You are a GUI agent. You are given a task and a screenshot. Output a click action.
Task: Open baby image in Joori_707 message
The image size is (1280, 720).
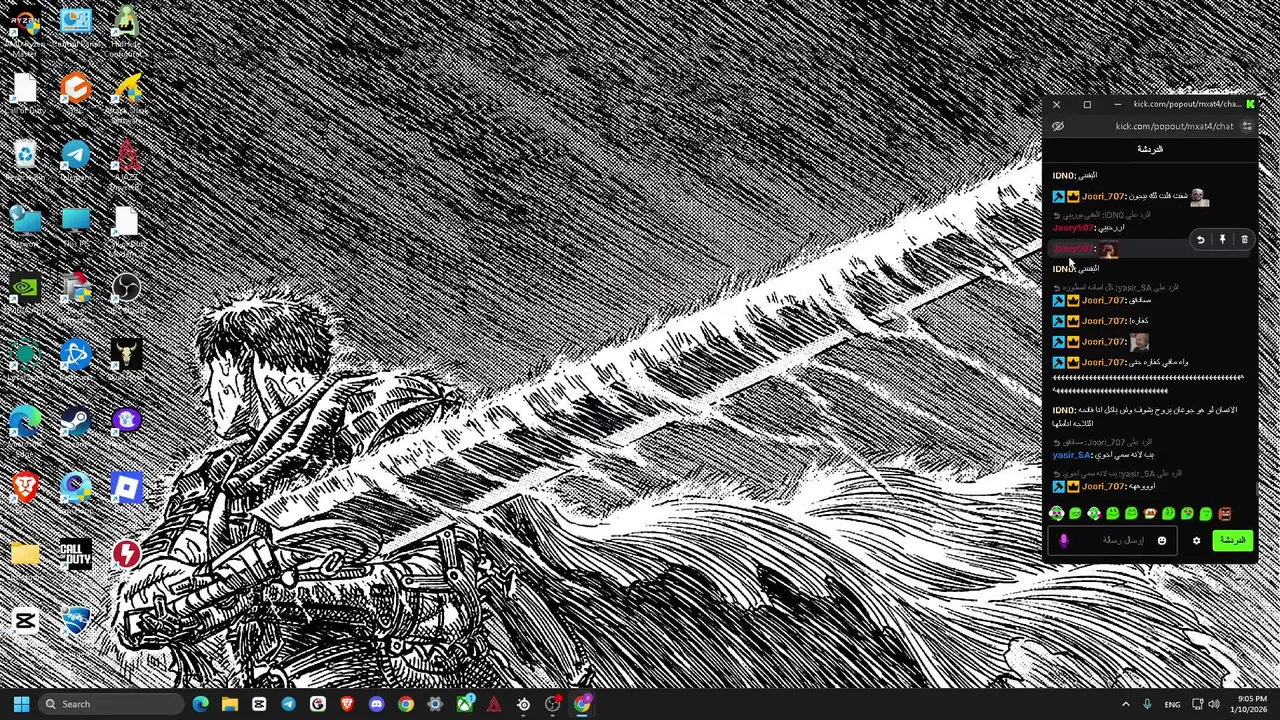(1140, 342)
